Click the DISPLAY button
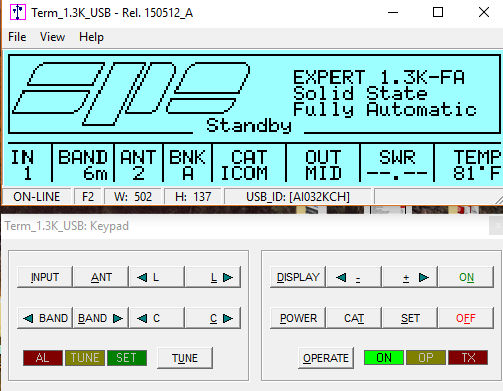 (298, 277)
